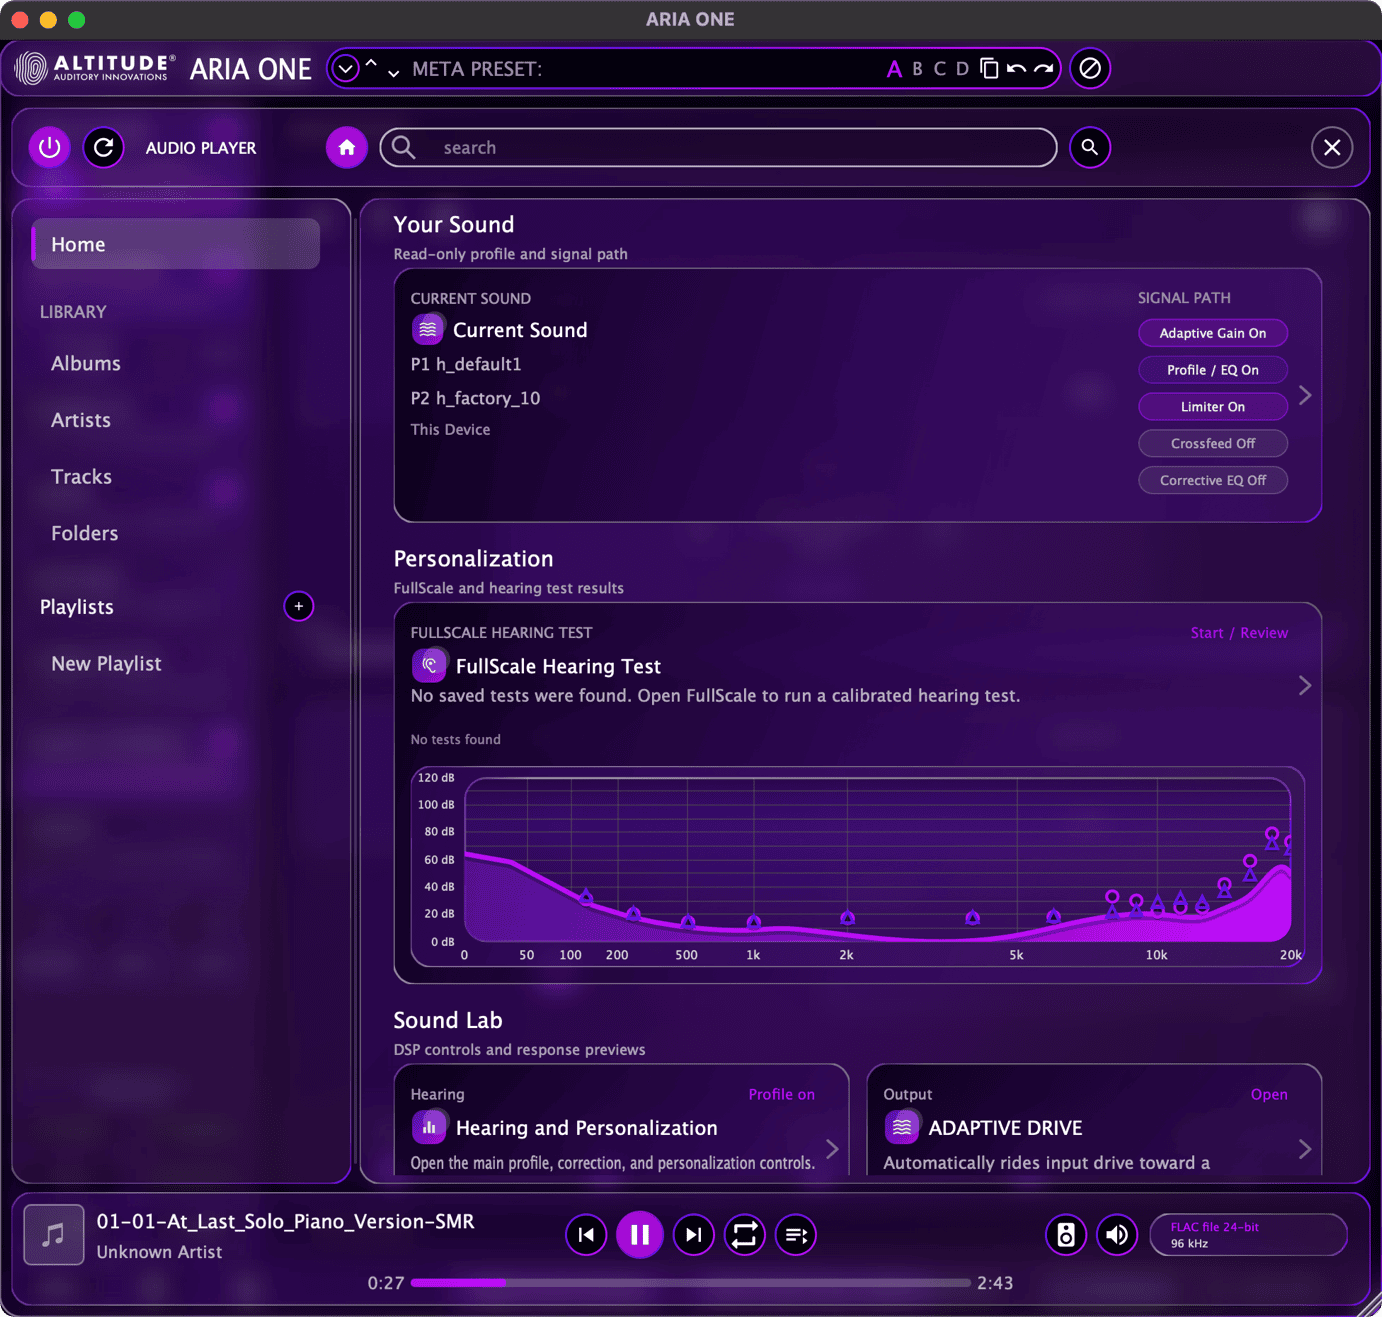The image size is (1382, 1317).
Task: Open Artists in the library
Action: pyautogui.click(x=81, y=420)
